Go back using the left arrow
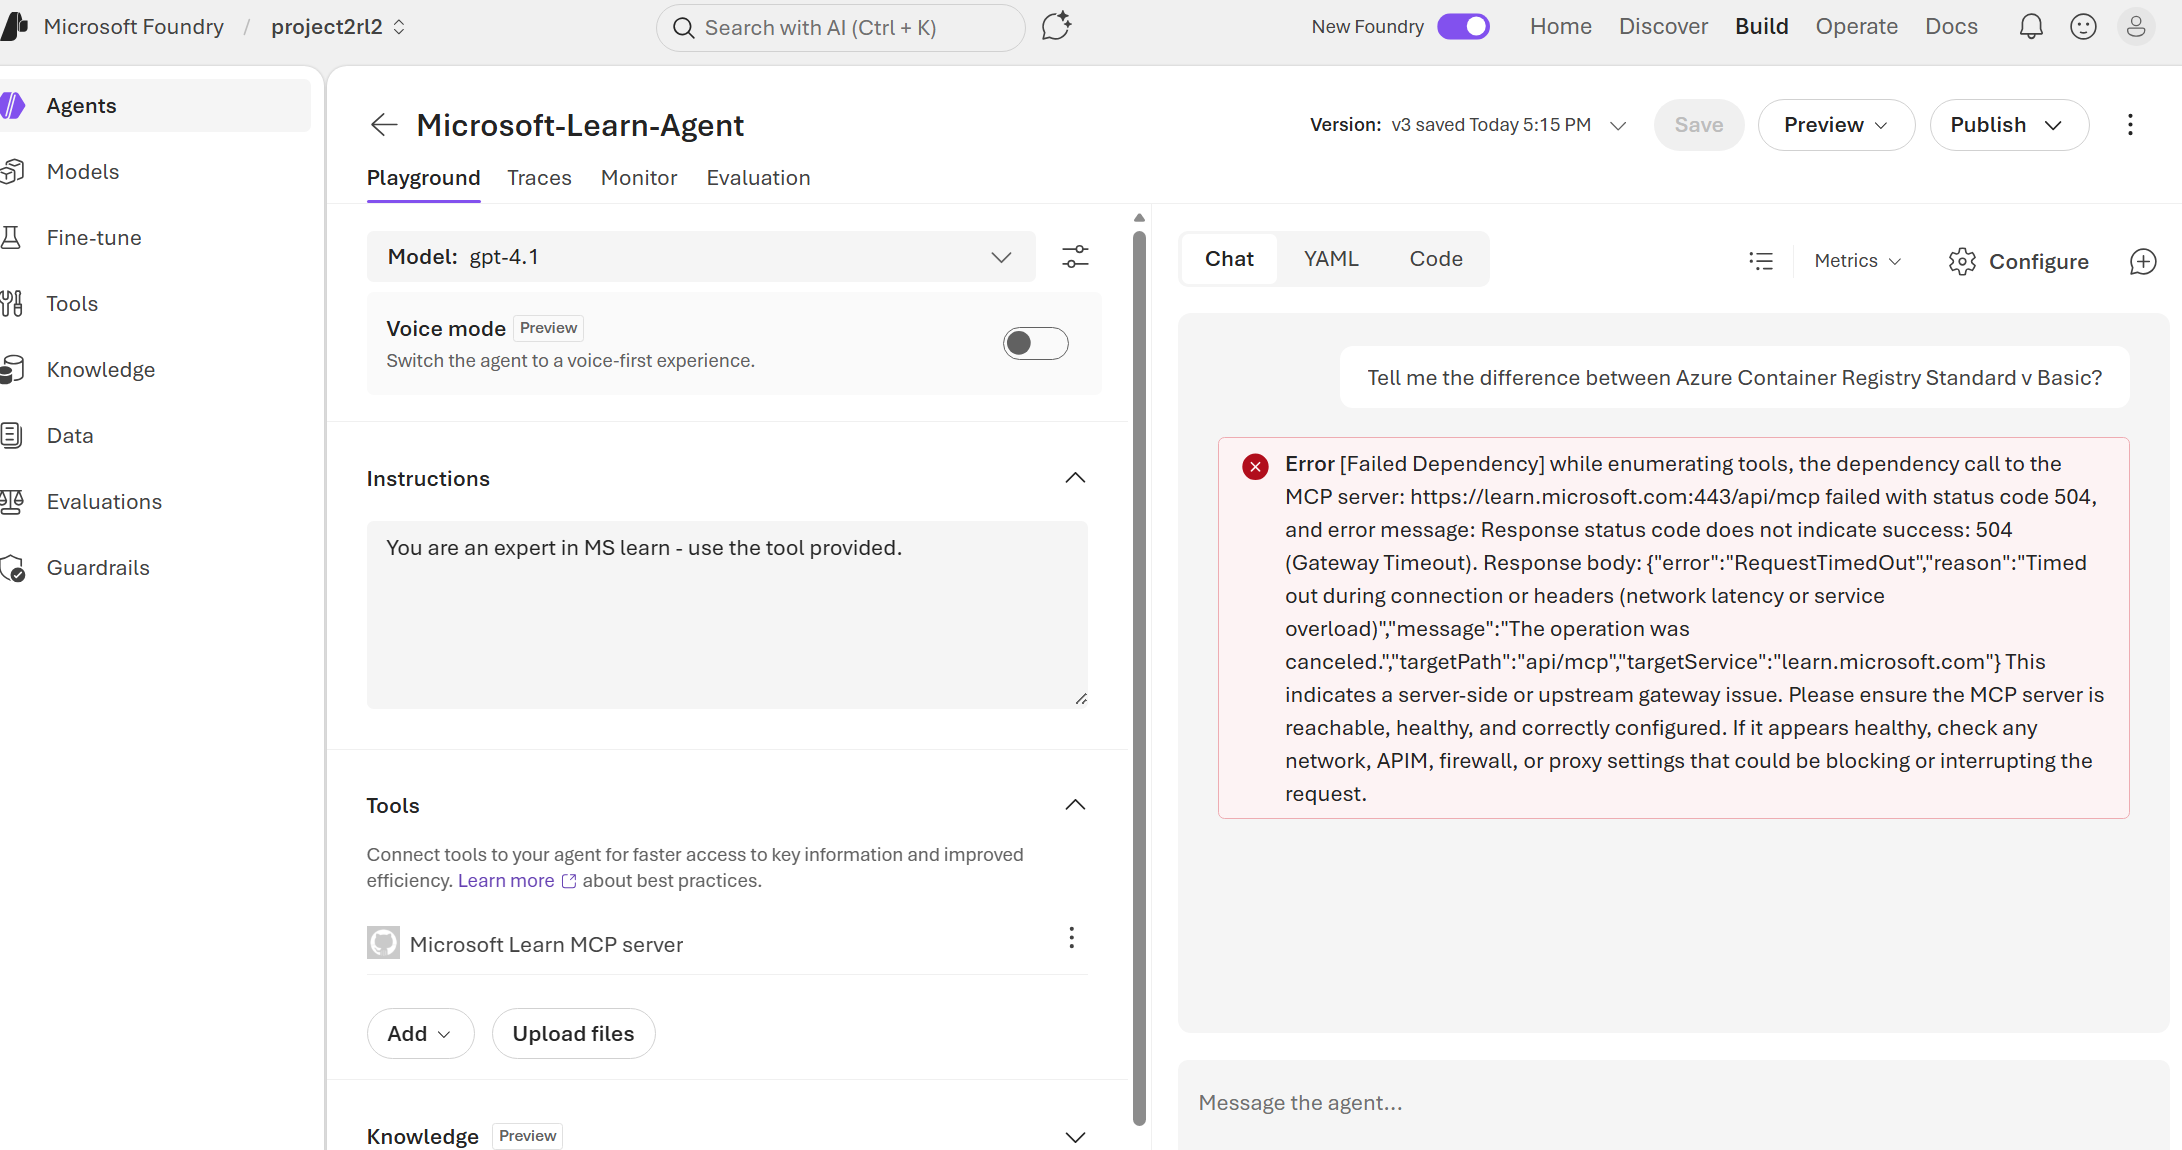 coord(384,125)
